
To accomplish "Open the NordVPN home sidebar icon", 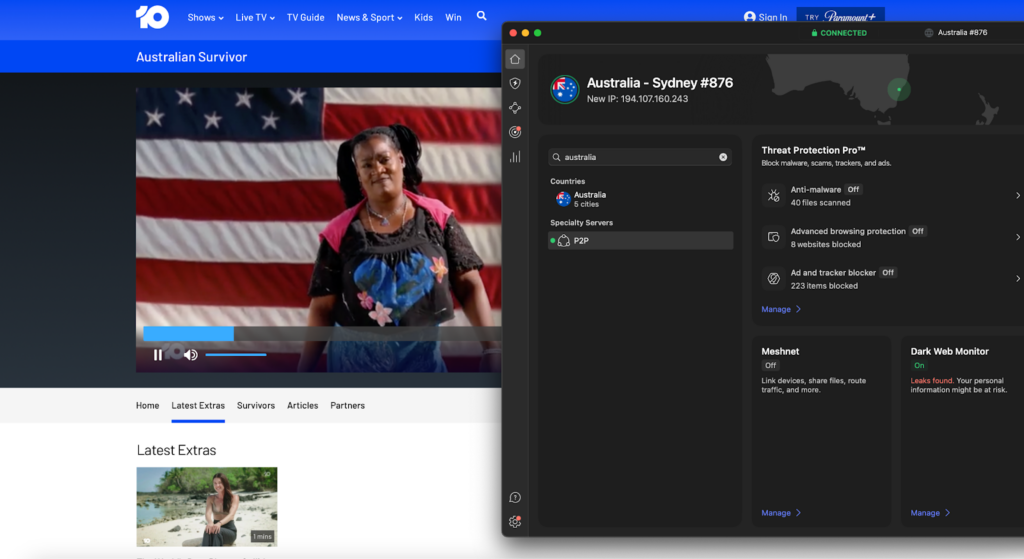I will (x=515, y=59).
